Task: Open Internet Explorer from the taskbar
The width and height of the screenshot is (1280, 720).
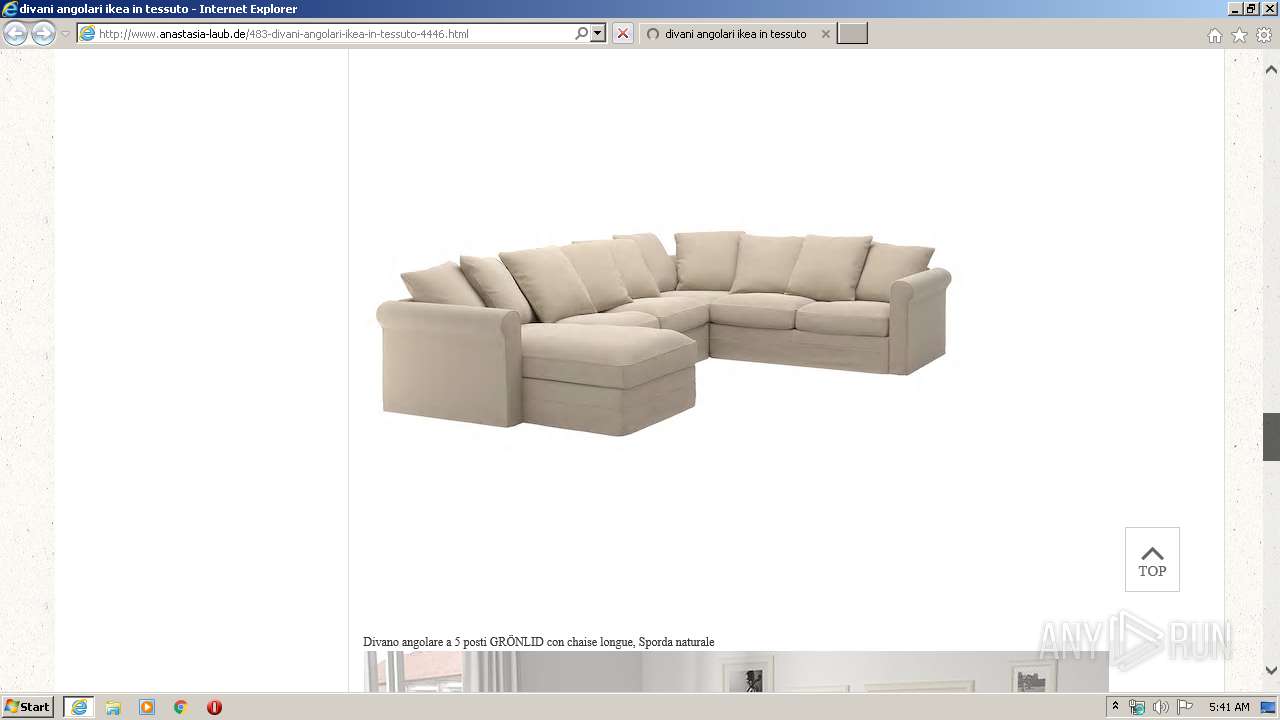Action: click(x=79, y=707)
